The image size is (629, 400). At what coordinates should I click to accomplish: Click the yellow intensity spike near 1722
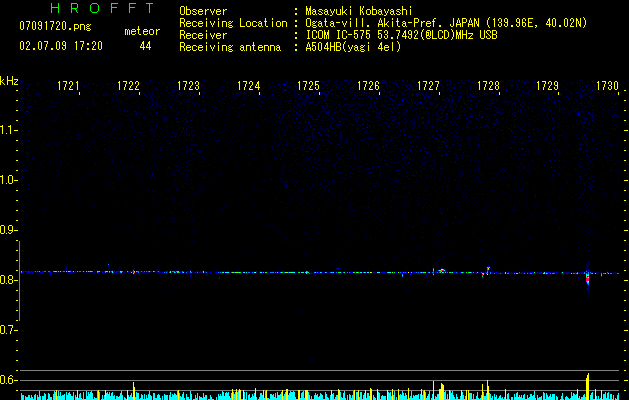pyautogui.click(x=134, y=391)
